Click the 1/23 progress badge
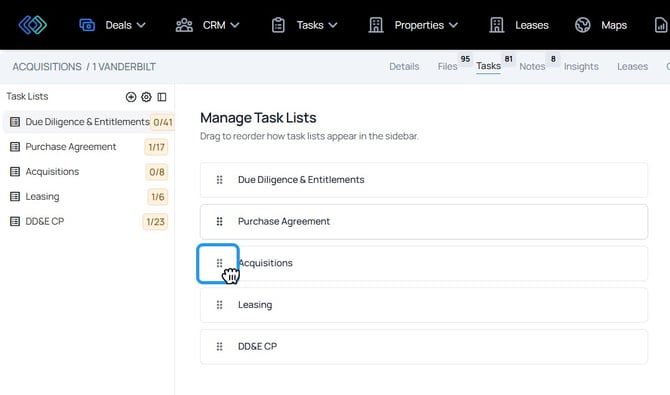Viewport: 670px width, 395px height. point(156,221)
